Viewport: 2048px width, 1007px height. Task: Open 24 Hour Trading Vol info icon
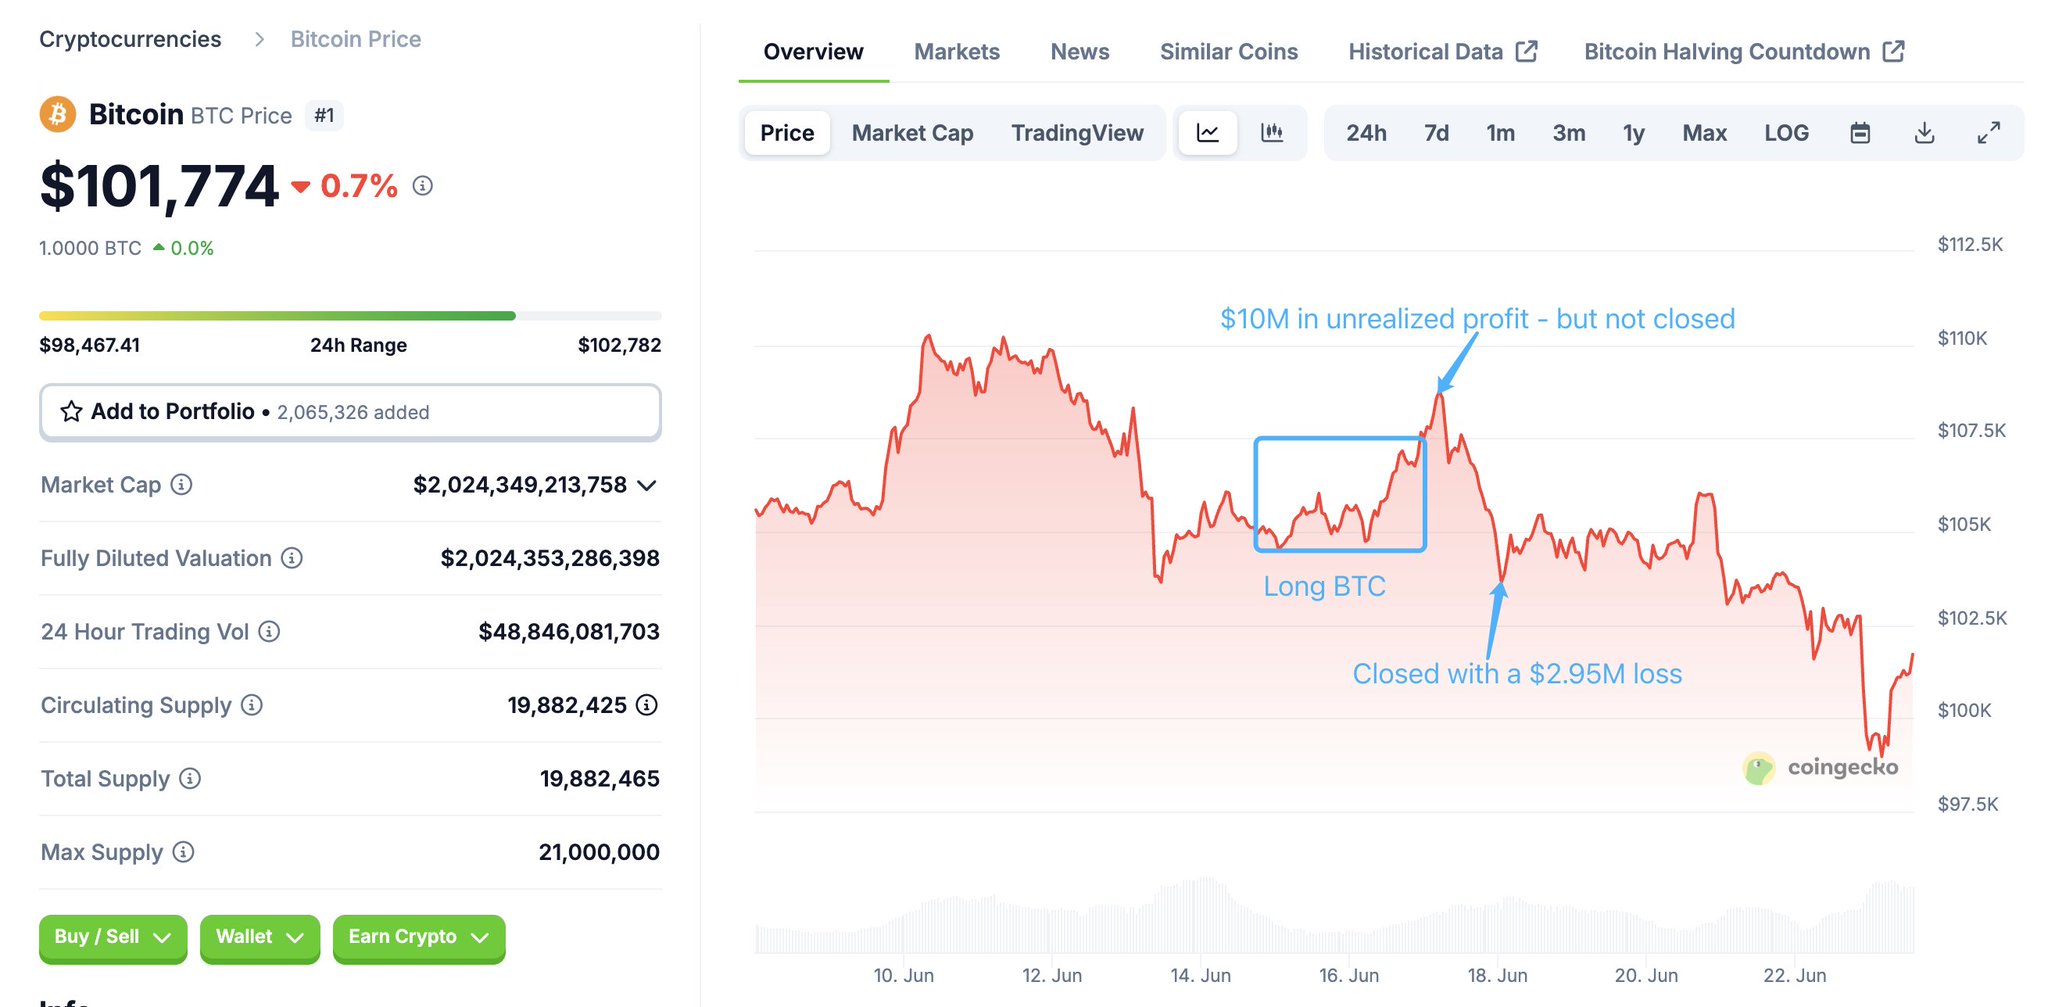pyautogui.click(x=269, y=632)
